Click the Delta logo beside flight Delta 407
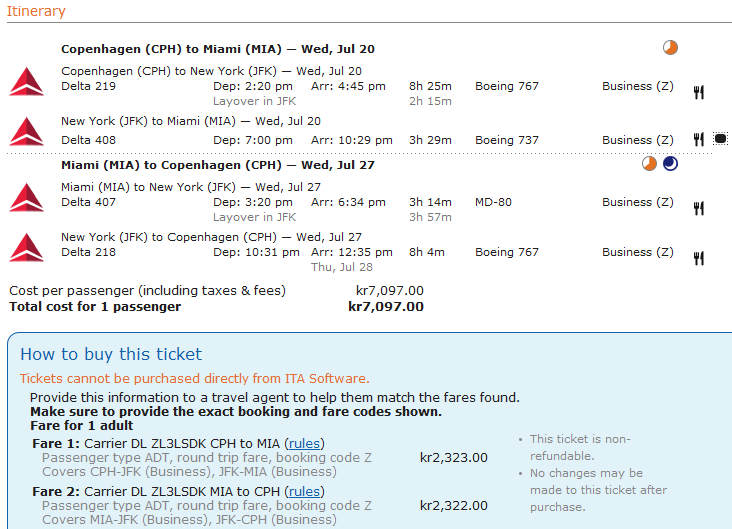This screenshot has width=732, height=529. tap(26, 196)
